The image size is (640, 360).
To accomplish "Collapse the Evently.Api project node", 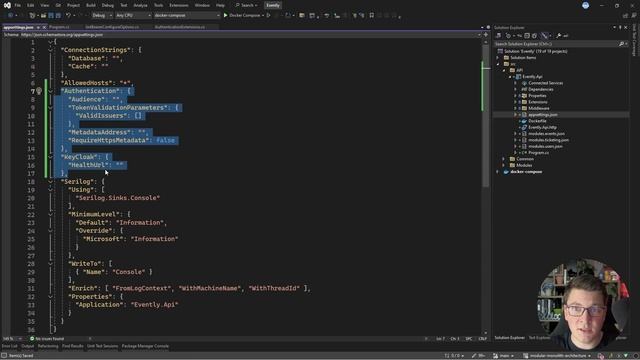I will click(x=510, y=77).
